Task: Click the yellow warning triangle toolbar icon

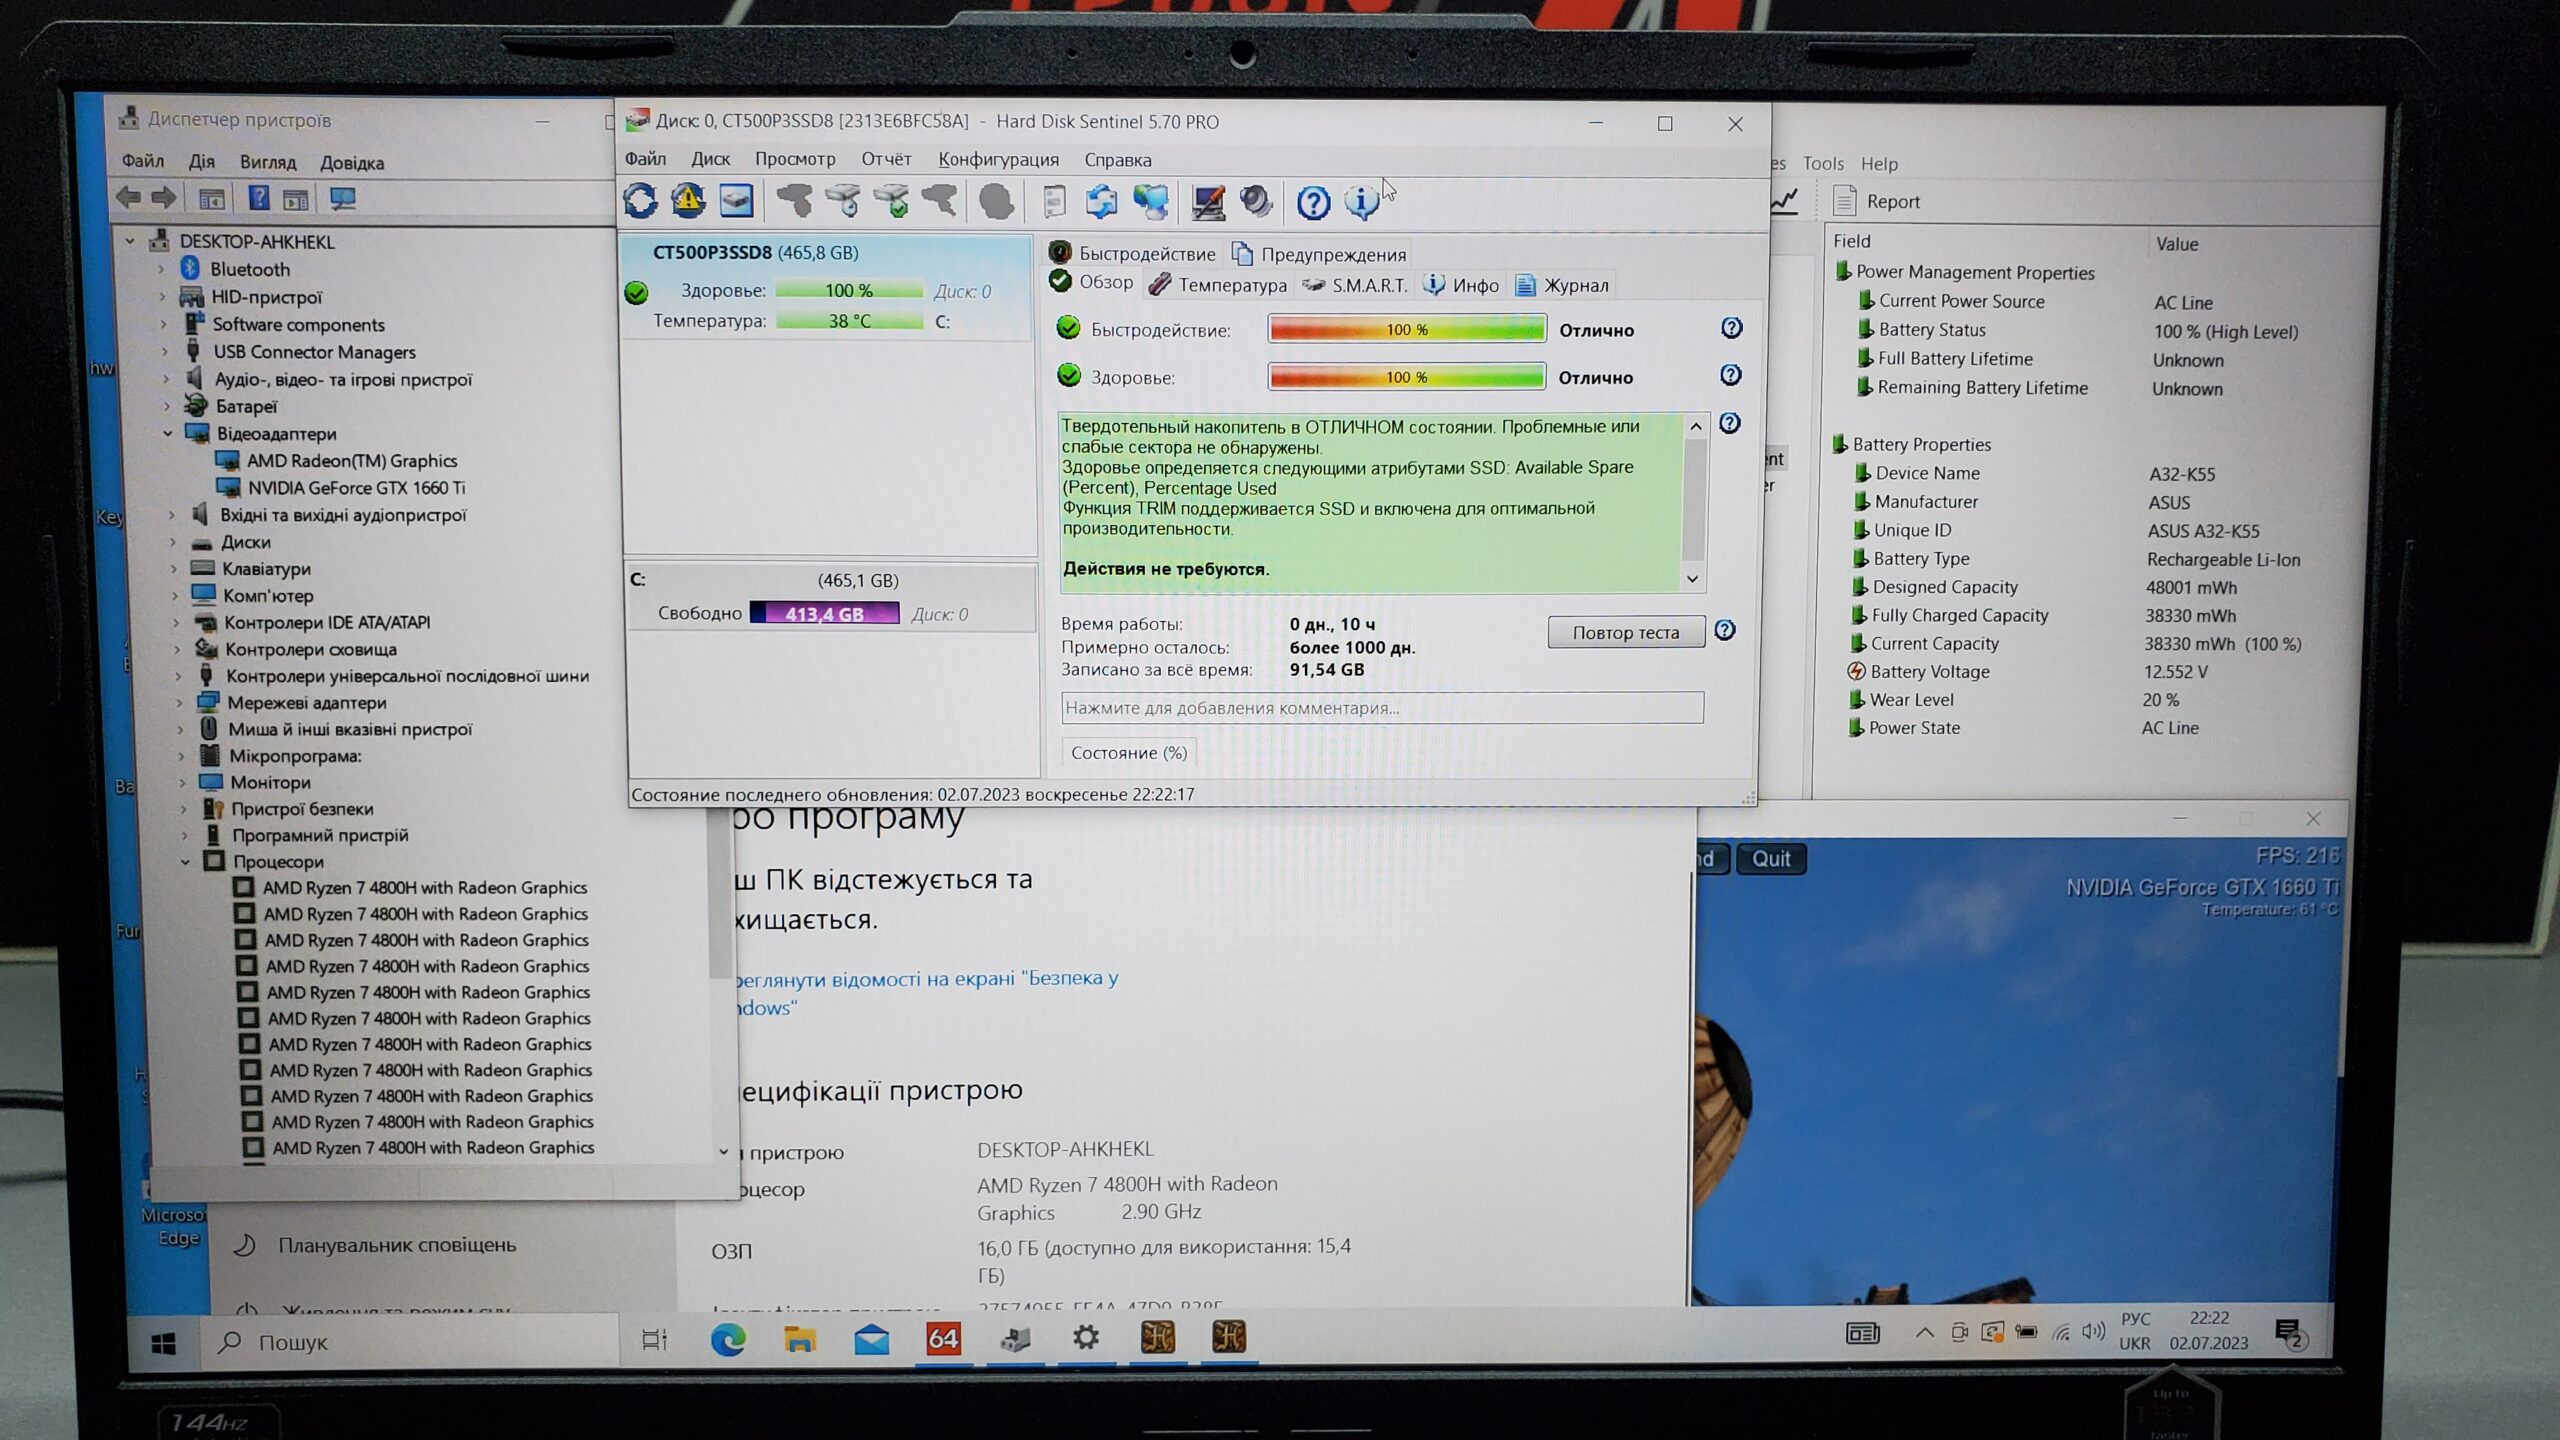Action: [688, 201]
